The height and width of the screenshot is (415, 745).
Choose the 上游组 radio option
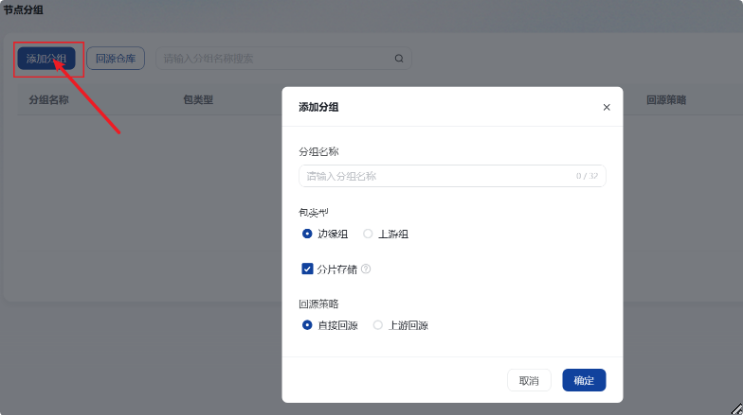point(368,234)
